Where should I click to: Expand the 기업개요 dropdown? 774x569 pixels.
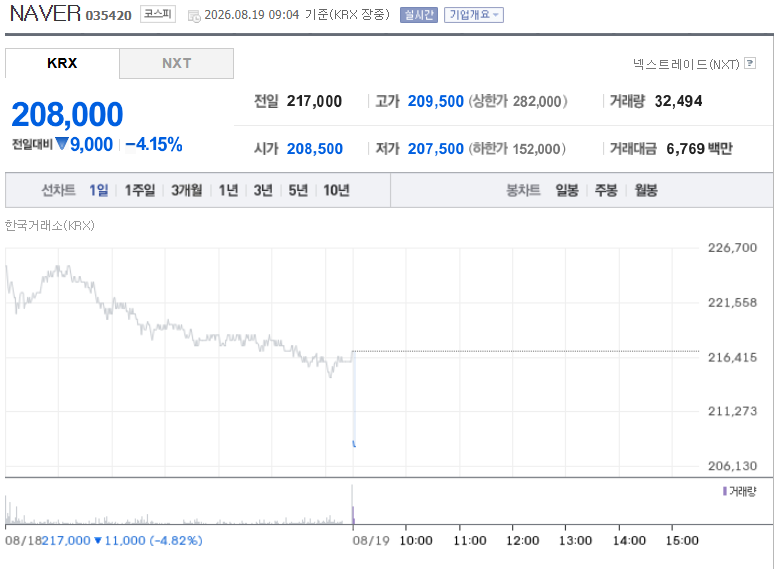473,15
